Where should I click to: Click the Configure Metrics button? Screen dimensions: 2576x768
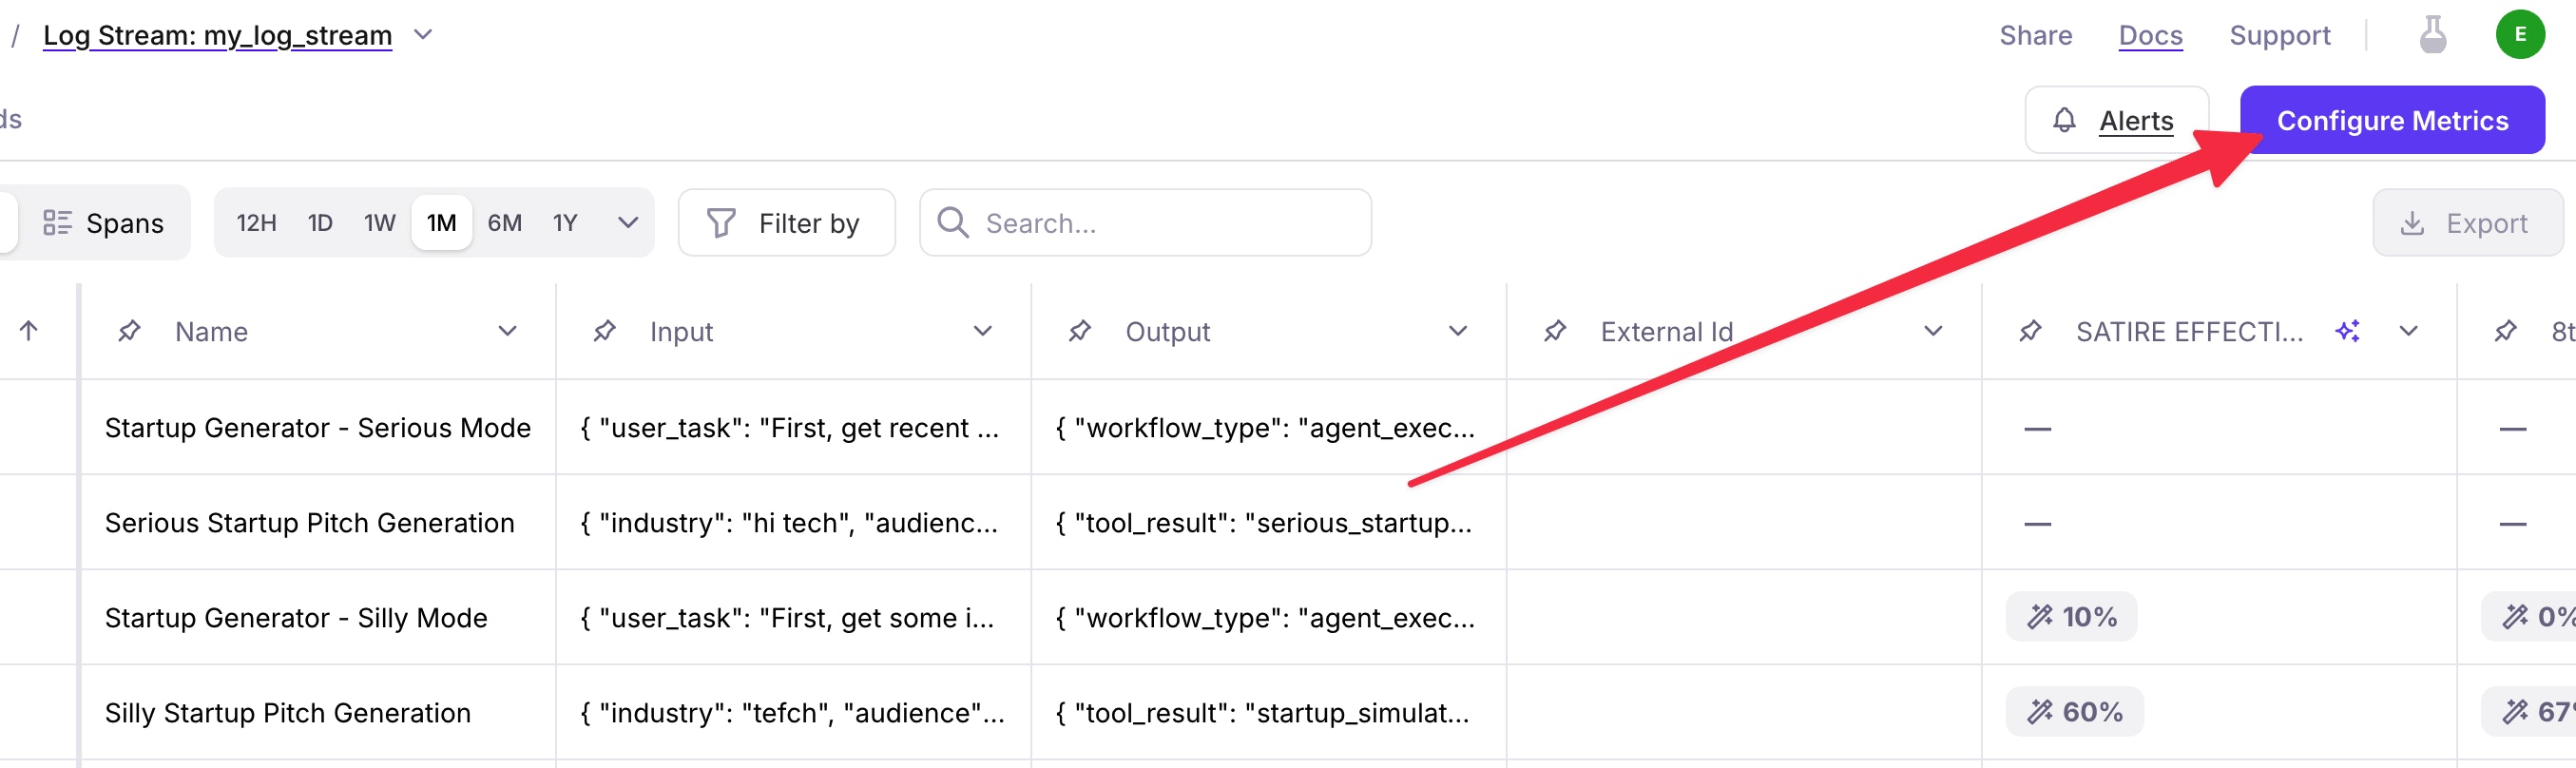click(2391, 120)
